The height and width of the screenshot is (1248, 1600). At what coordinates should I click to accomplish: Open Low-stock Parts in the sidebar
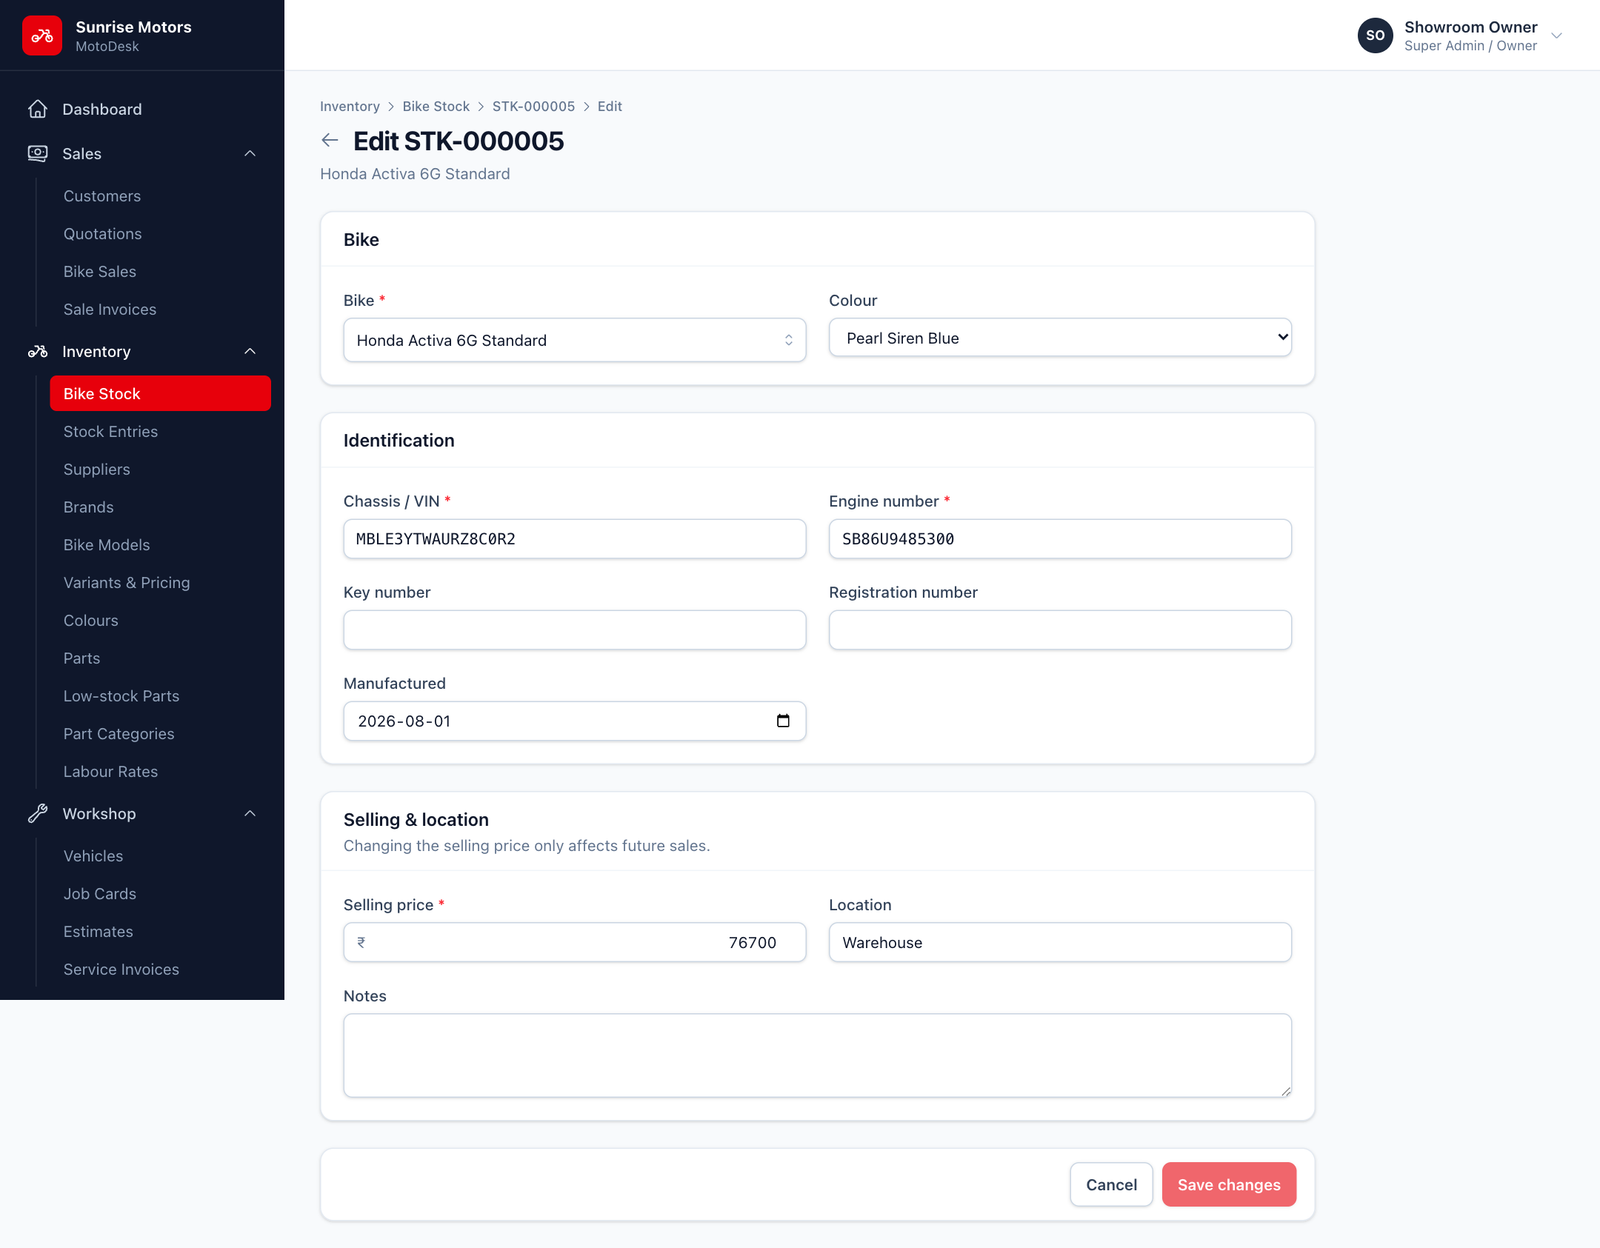tap(122, 696)
